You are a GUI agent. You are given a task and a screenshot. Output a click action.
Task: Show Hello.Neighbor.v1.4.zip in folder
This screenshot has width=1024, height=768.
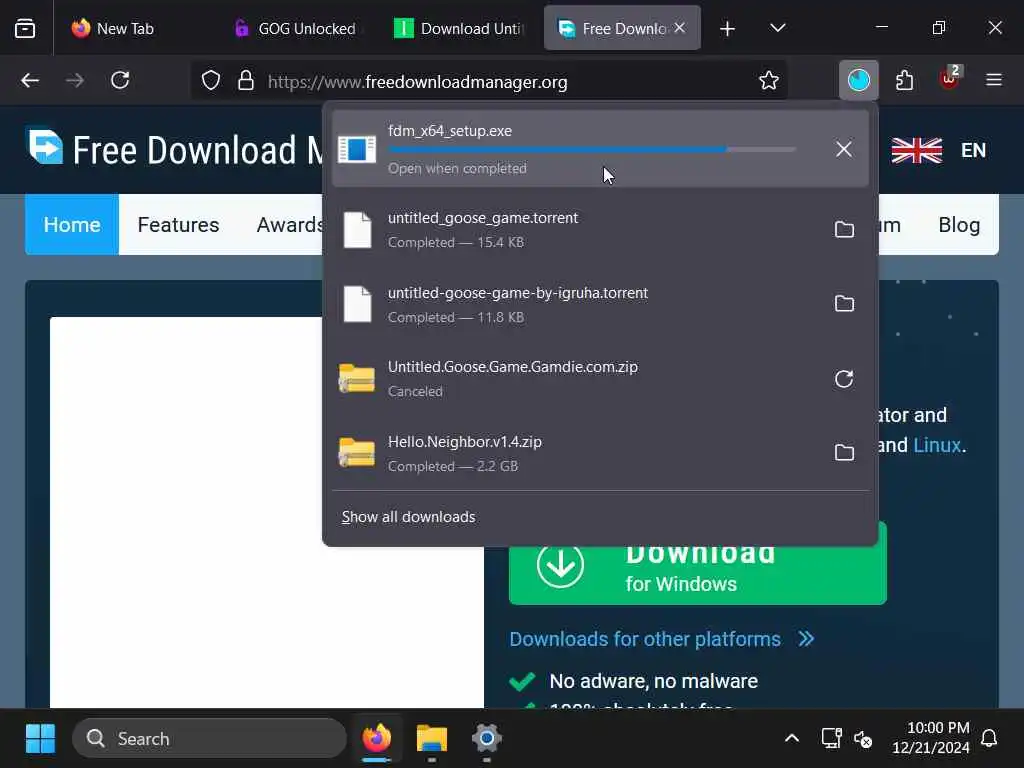(844, 453)
